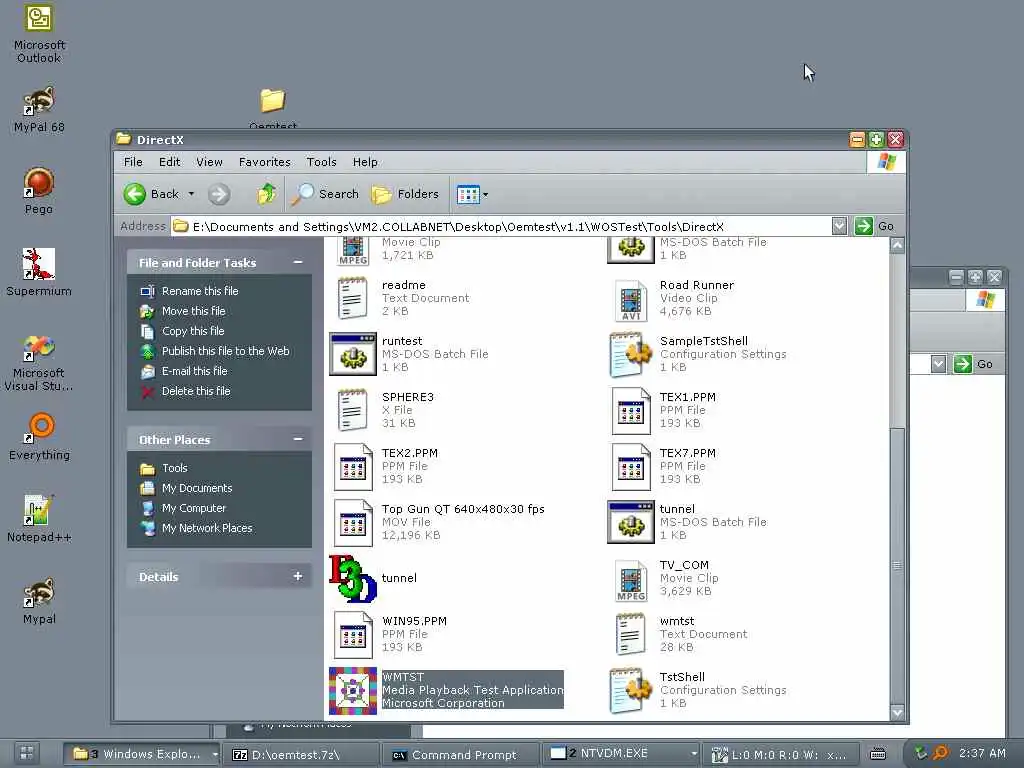This screenshot has height=768, width=1024.
Task: Select the WMTST Media Playback Test Application
Action: [x=447, y=690]
